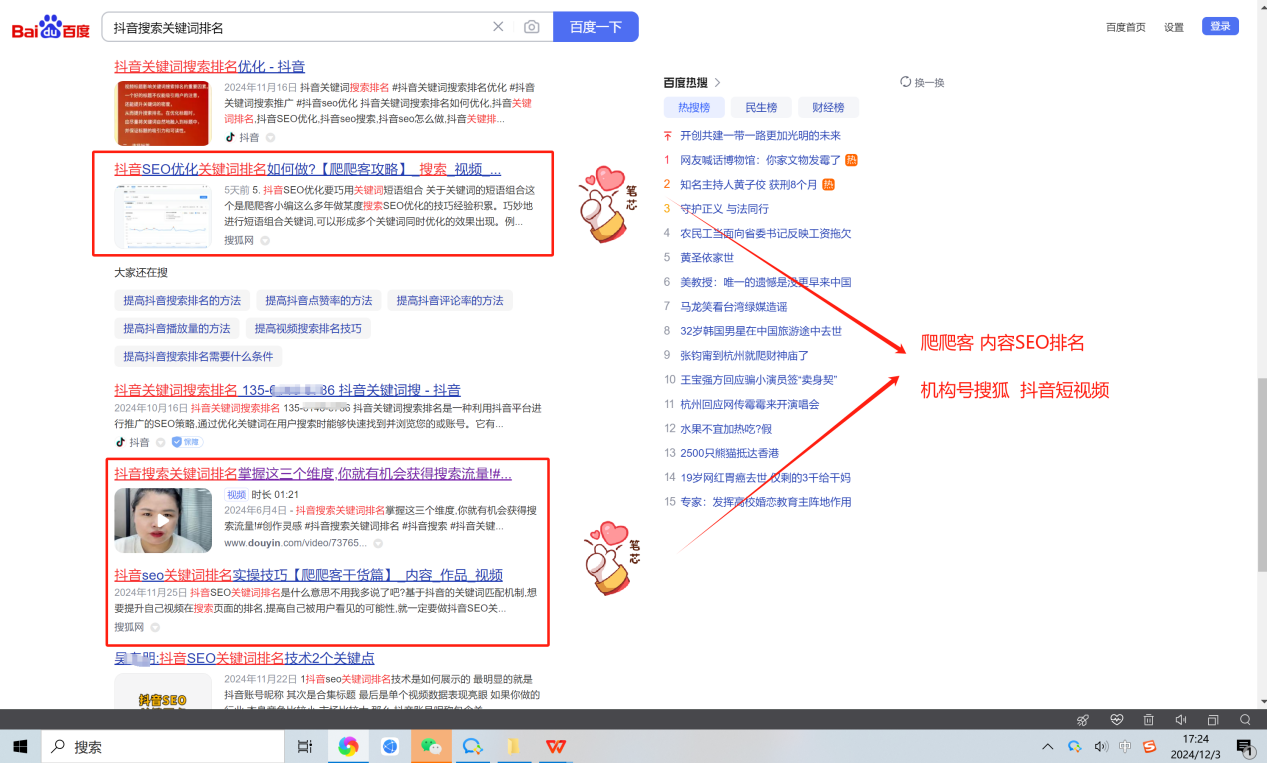Open the yellow file icon on the taskbar
Viewport: 1267px width, 763px height.
(x=513, y=746)
